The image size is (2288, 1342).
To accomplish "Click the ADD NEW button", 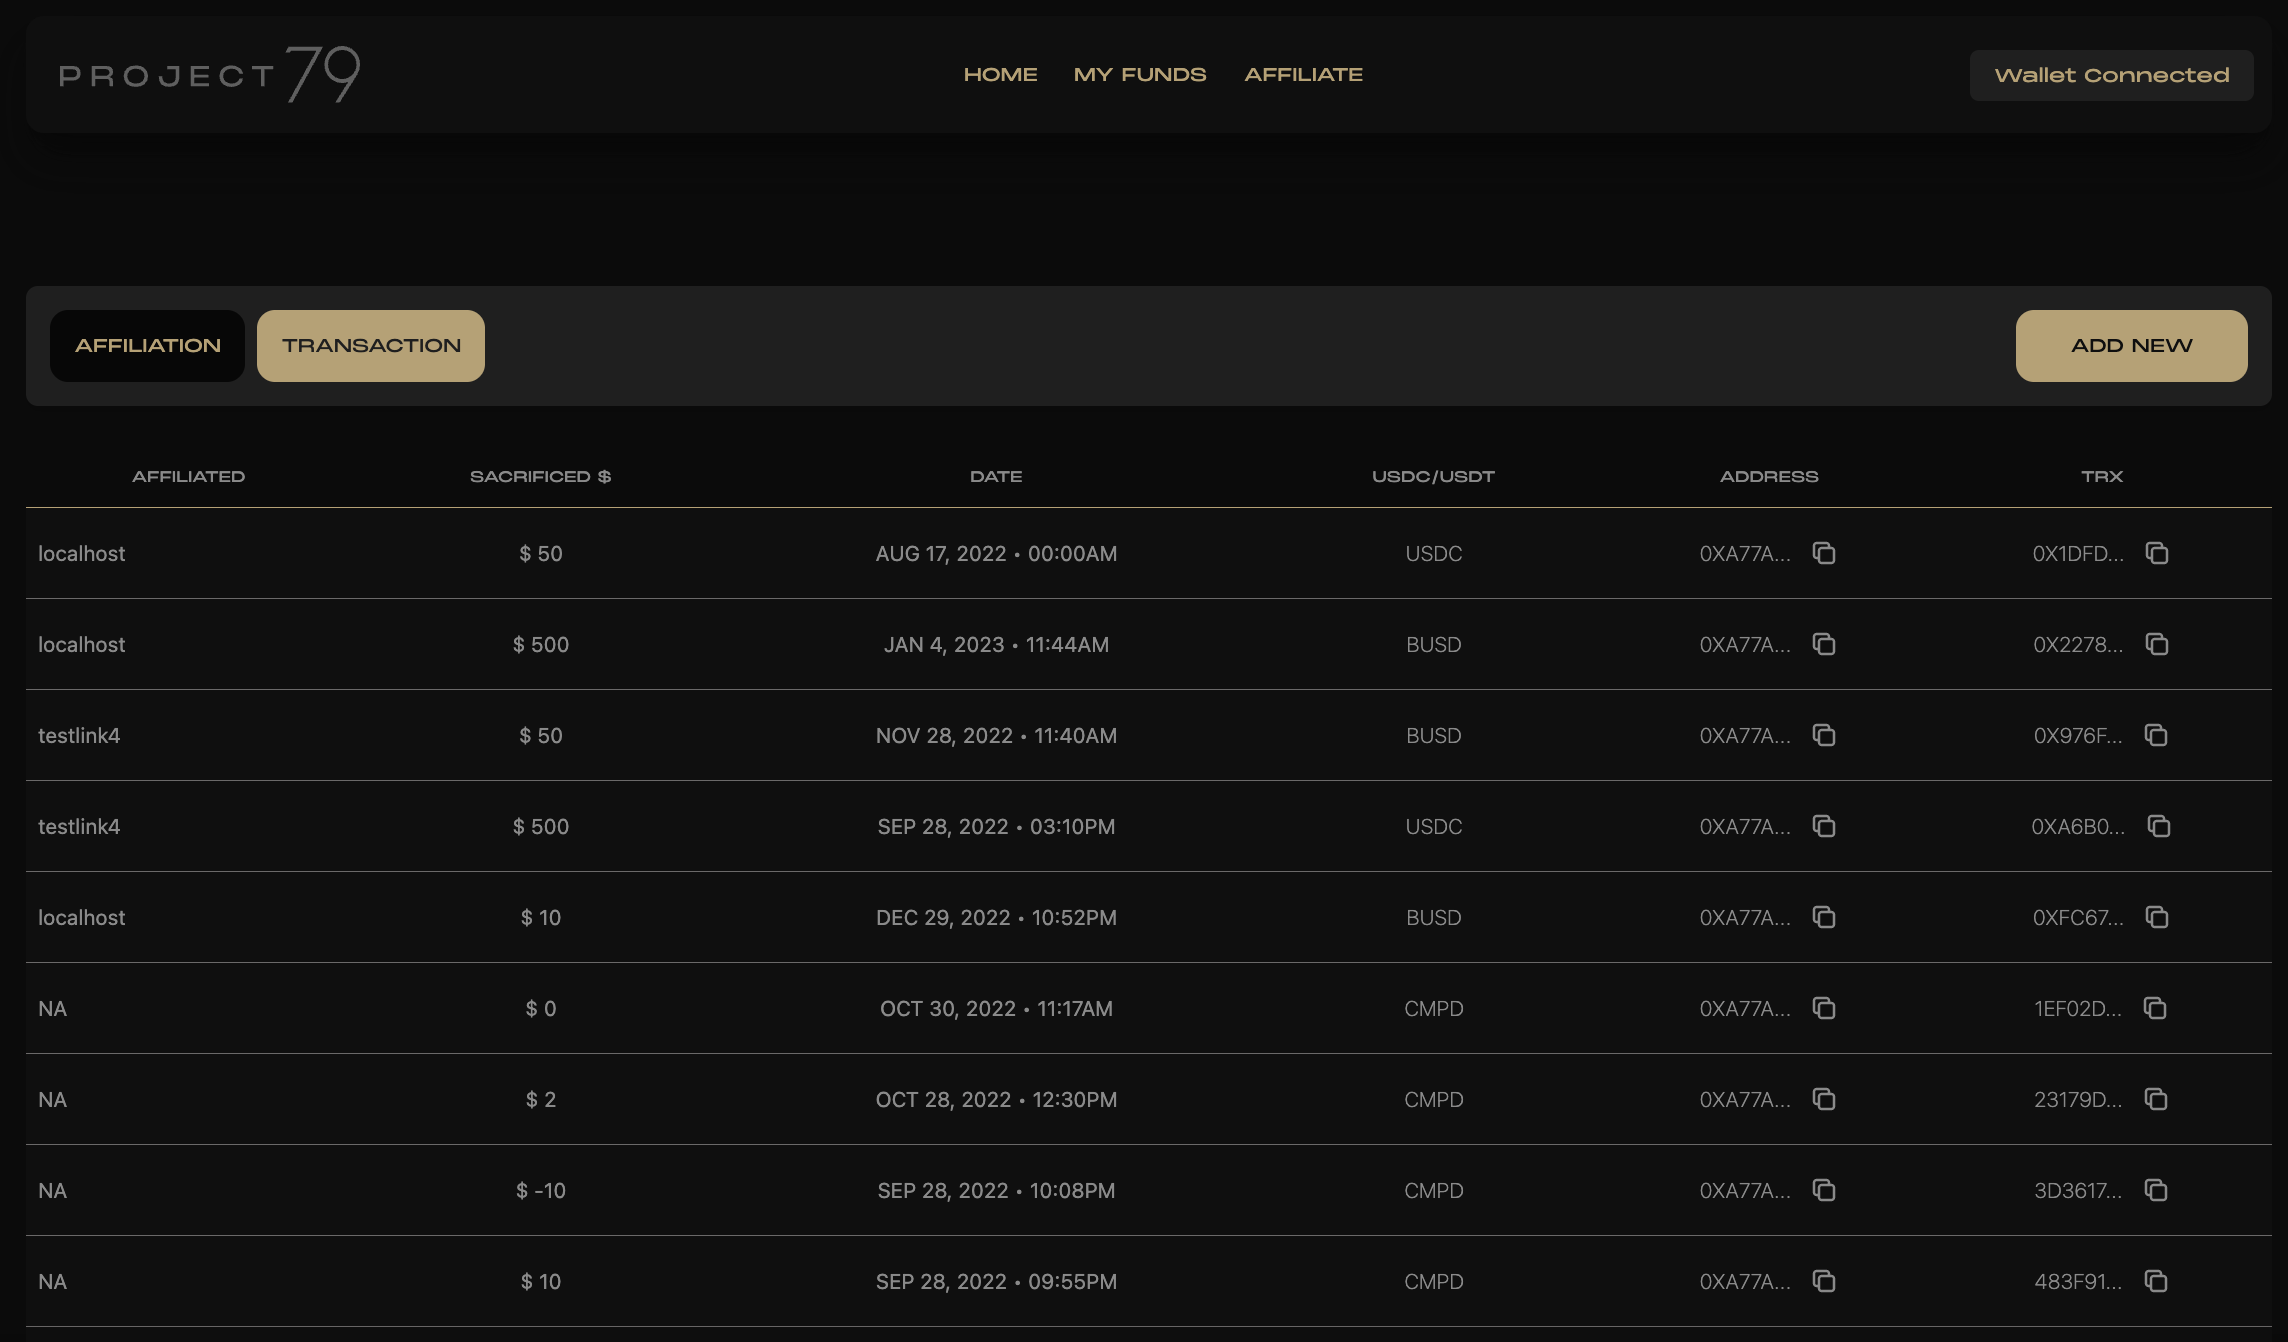I will click(x=2131, y=345).
